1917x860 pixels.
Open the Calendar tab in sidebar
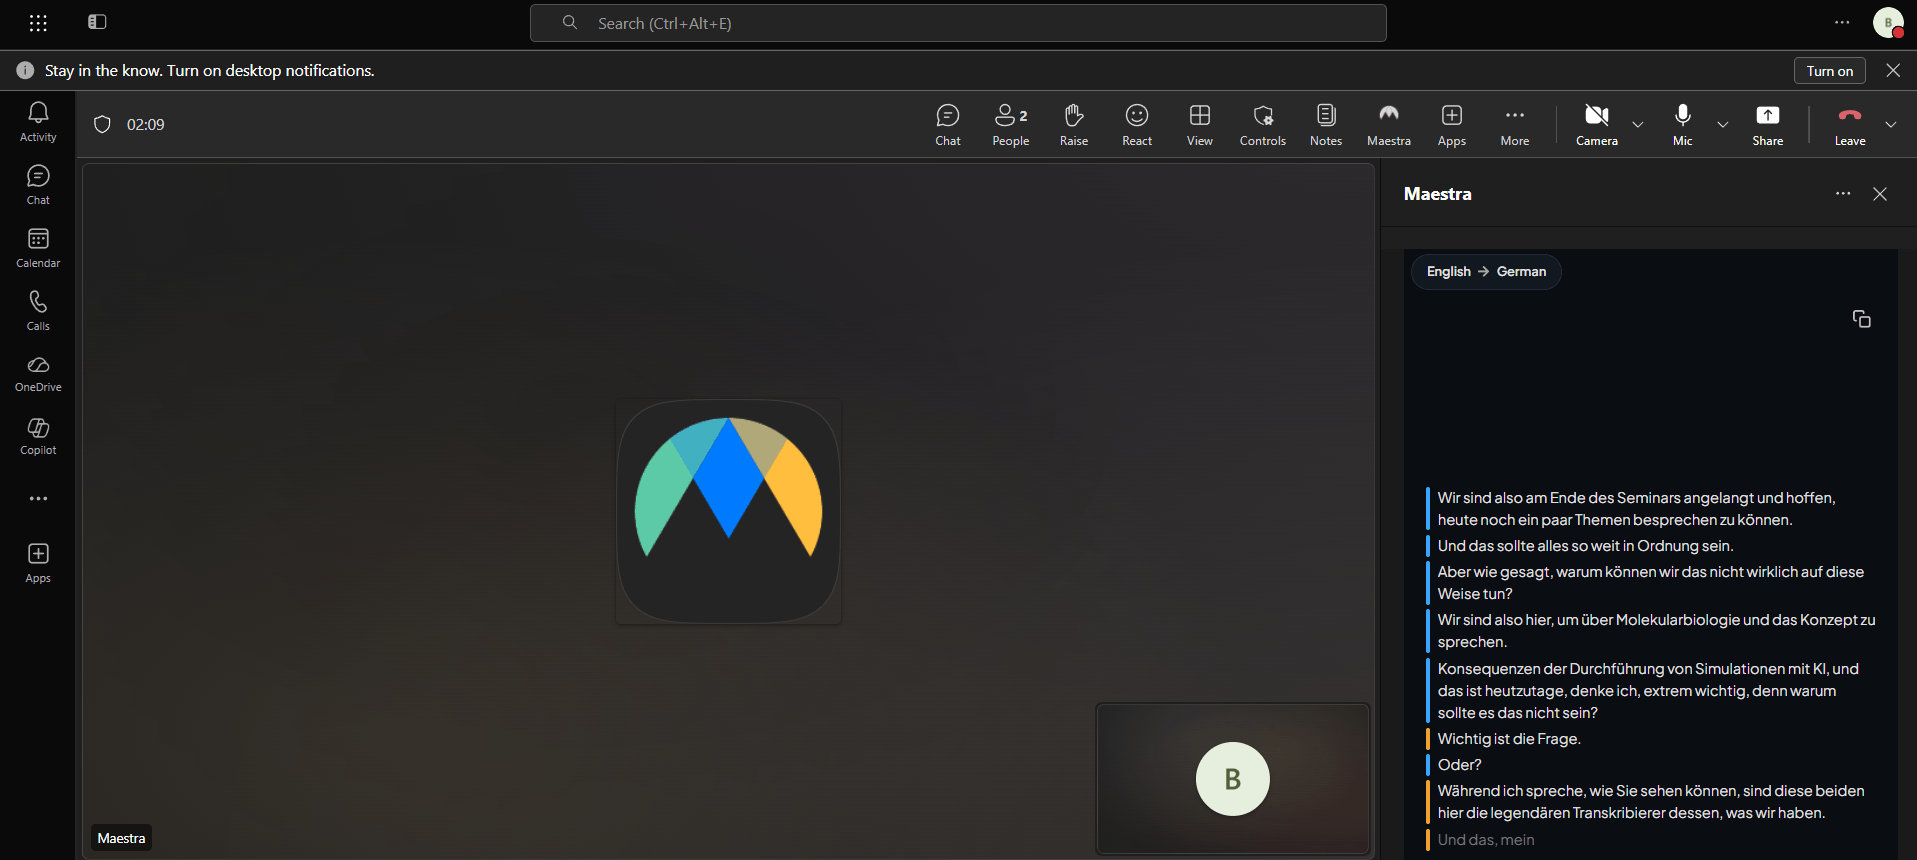[38, 248]
